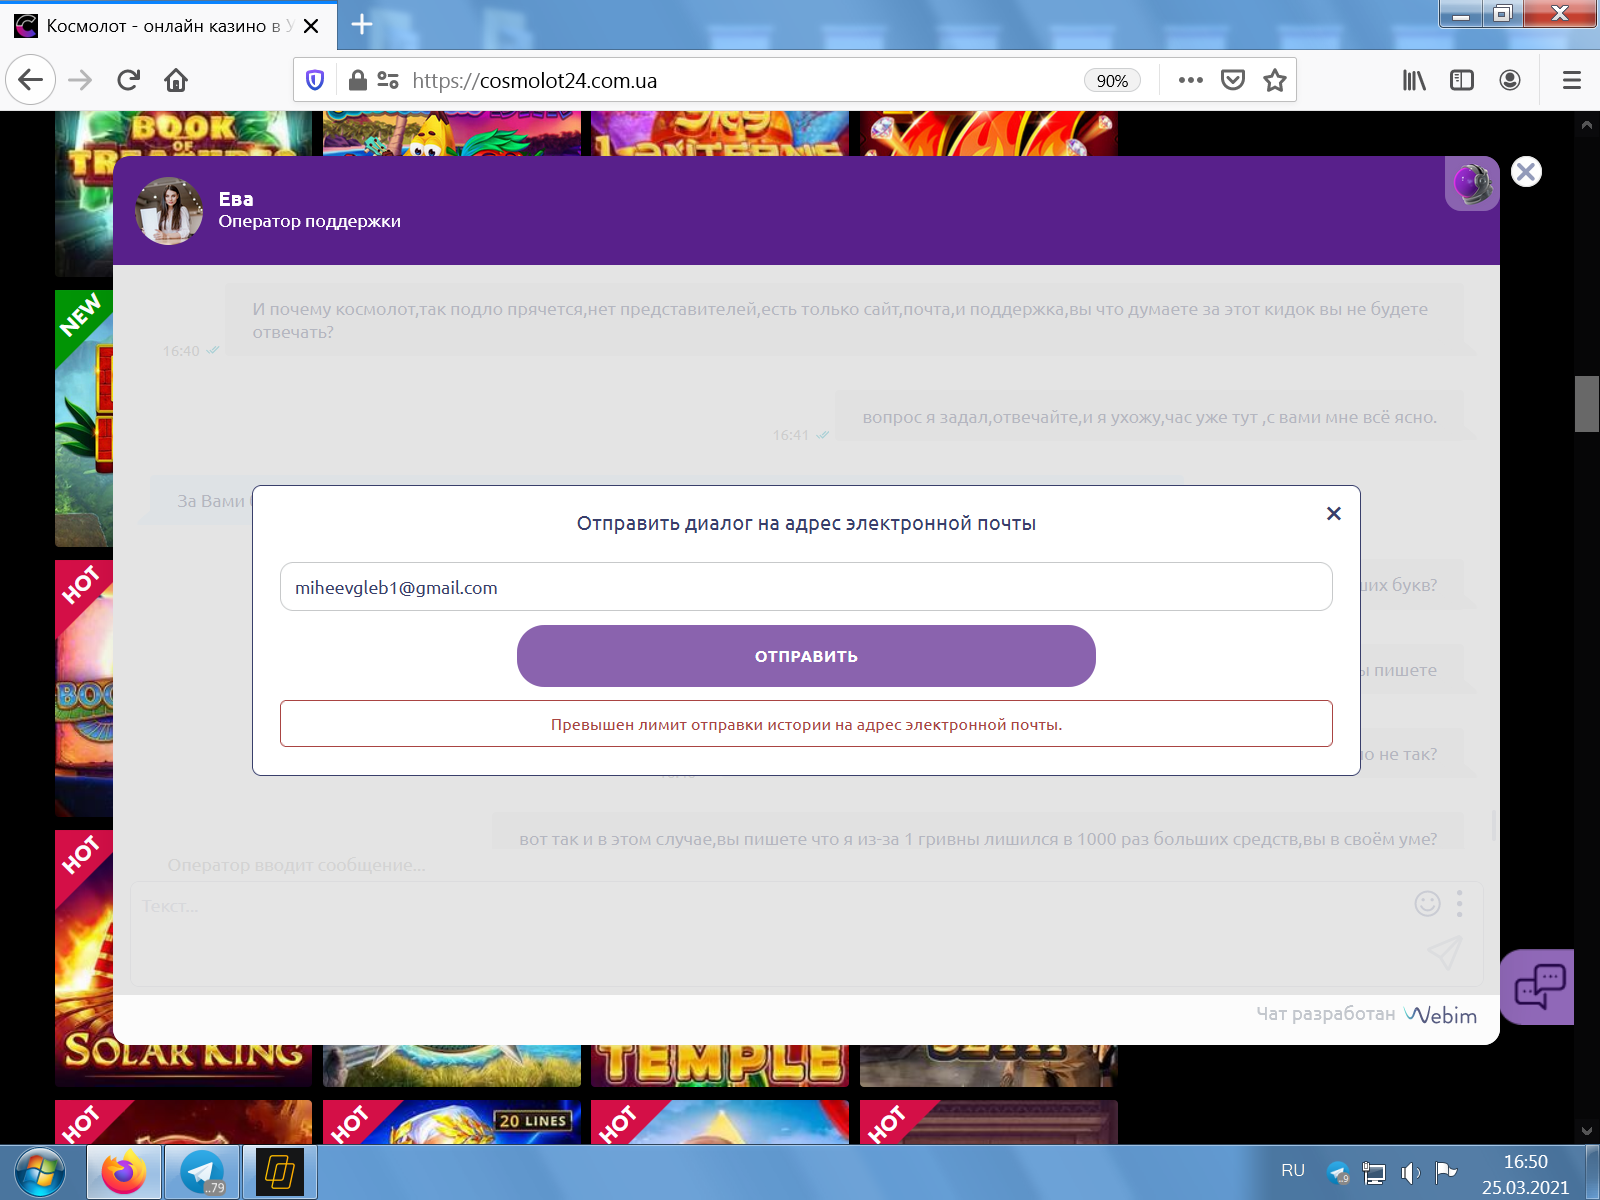Save page to Pocket
Viewport: 1600px width, 1200px height.
click(x=1233, y=80)
